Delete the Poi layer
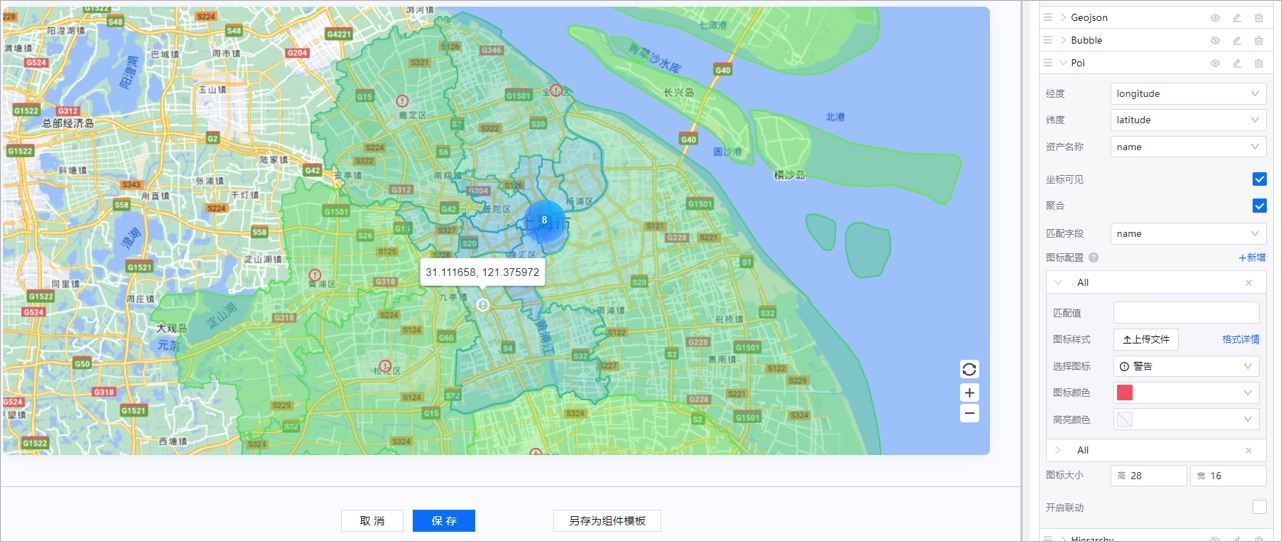The width and height of the screenshot is (1282, 542). click(x=1258, y=64)
